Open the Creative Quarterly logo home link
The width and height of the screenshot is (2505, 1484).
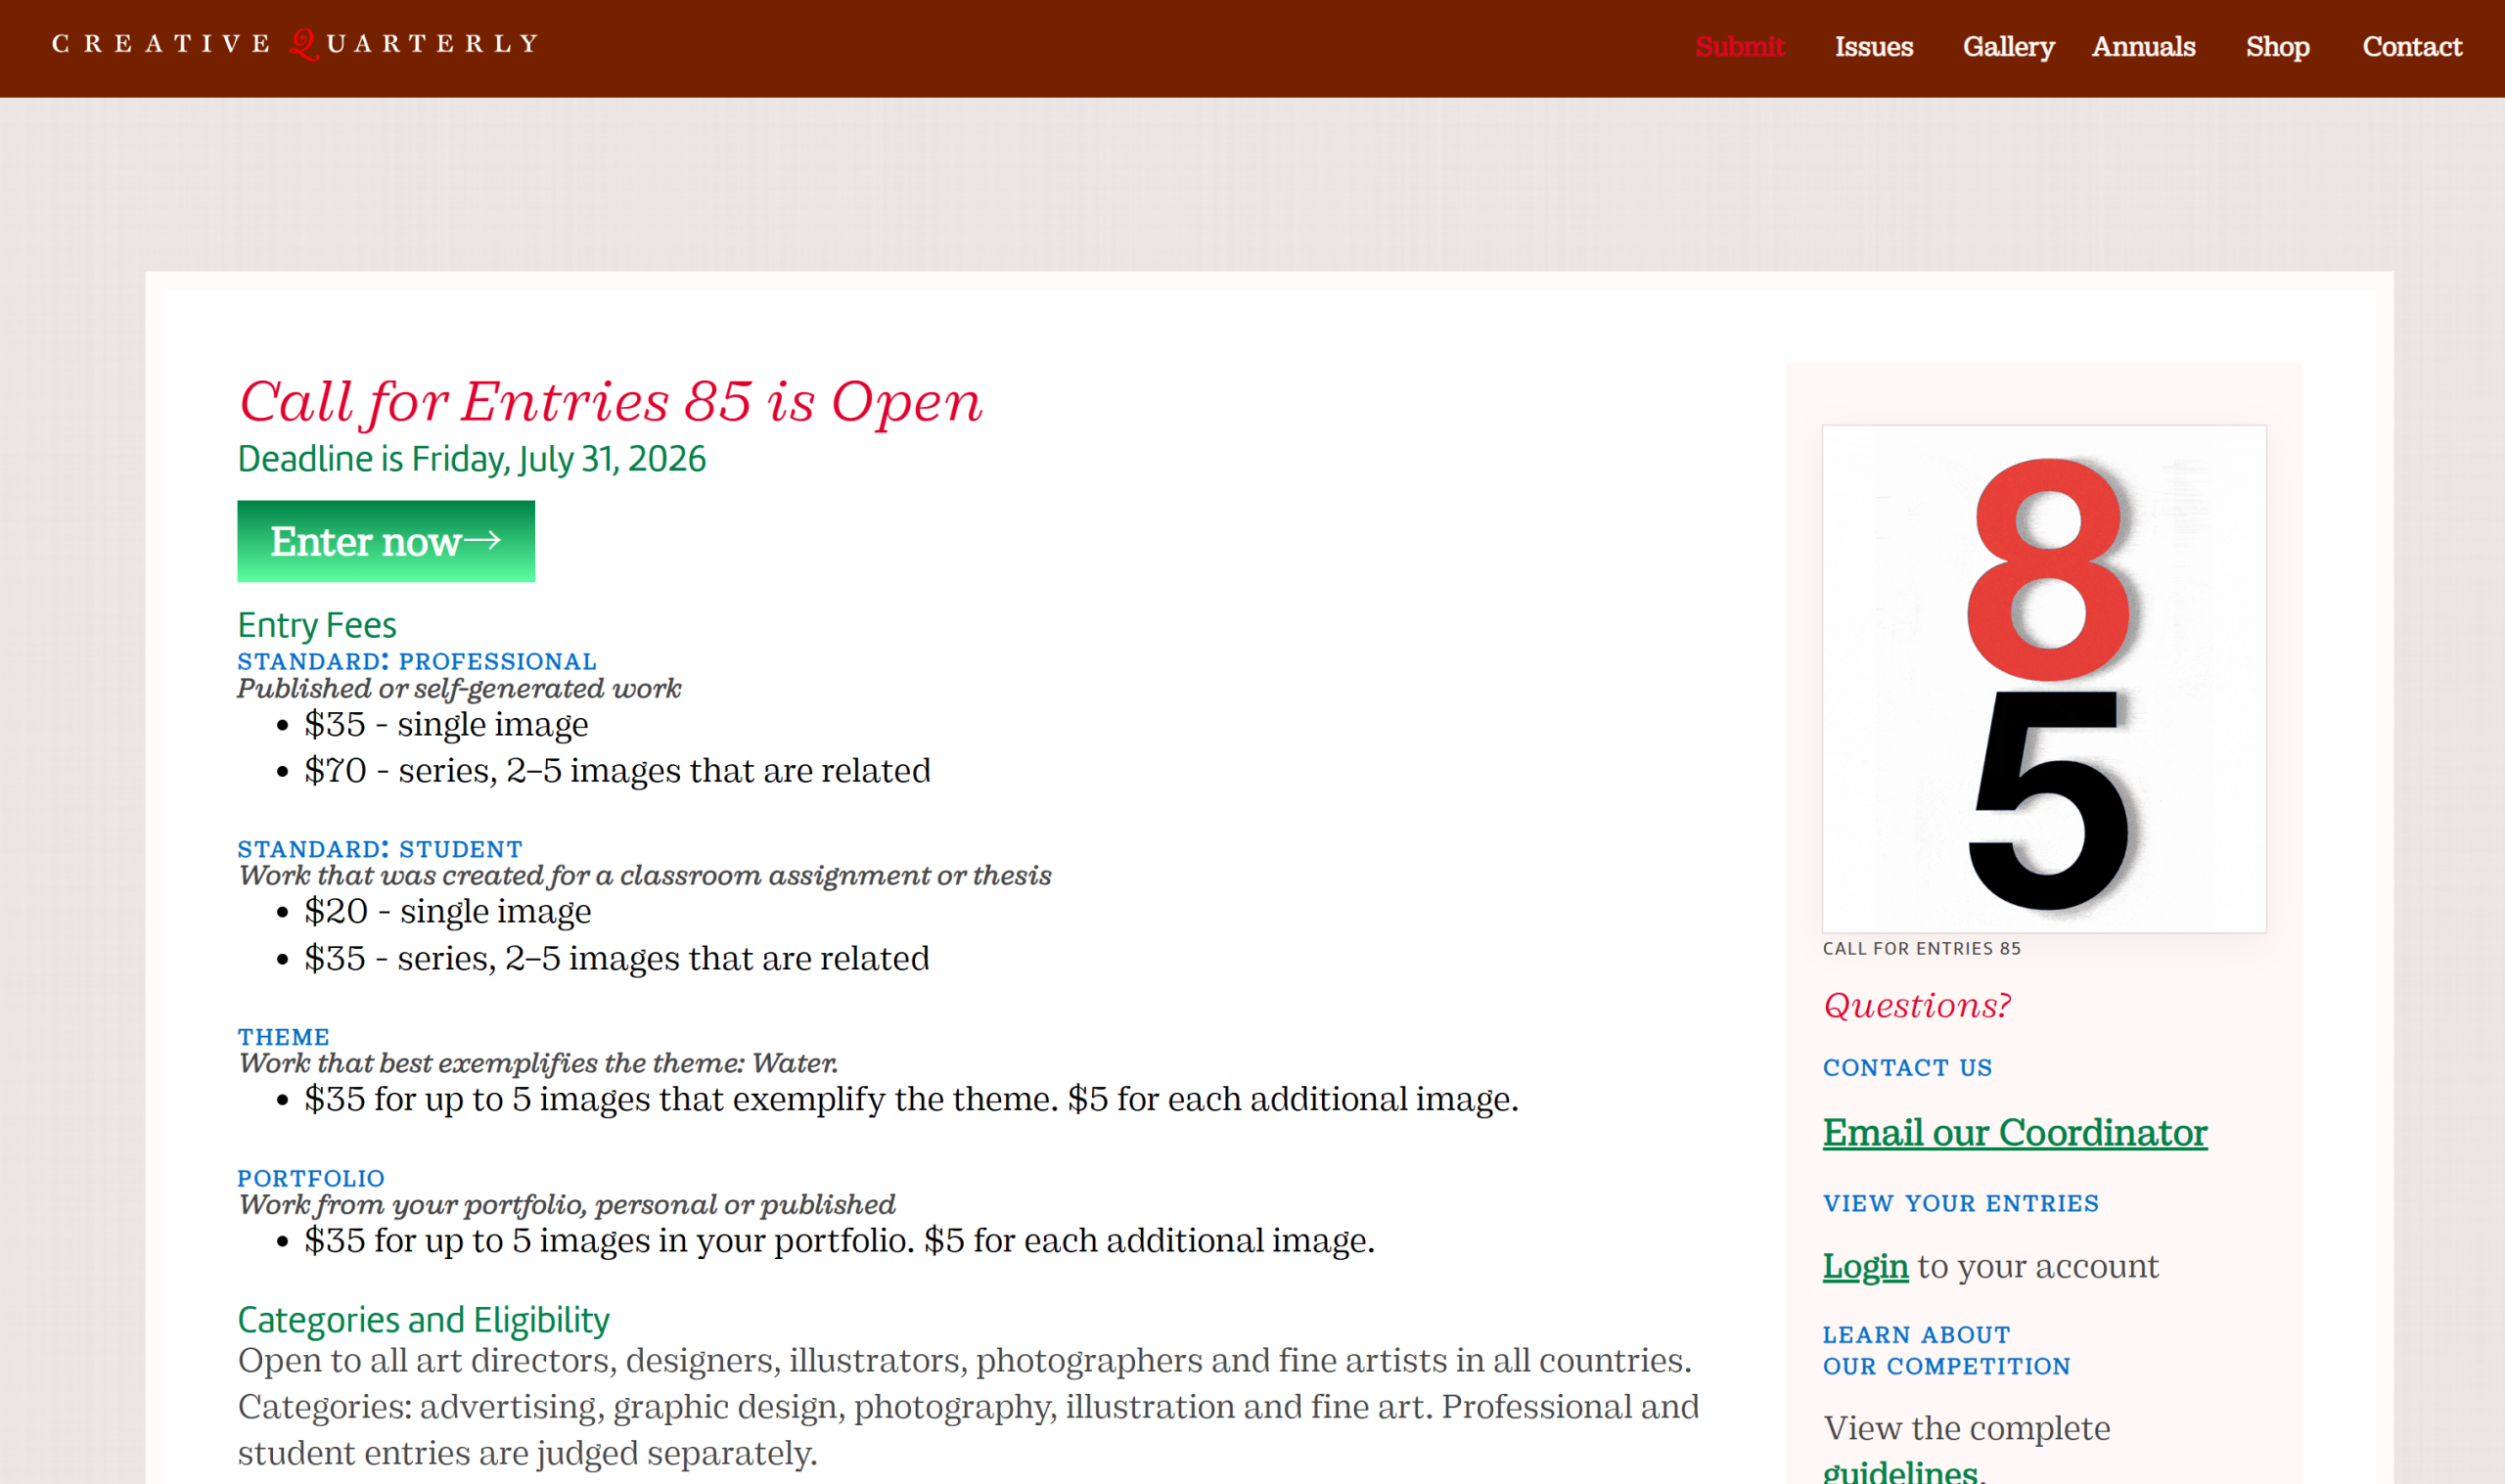295,45
